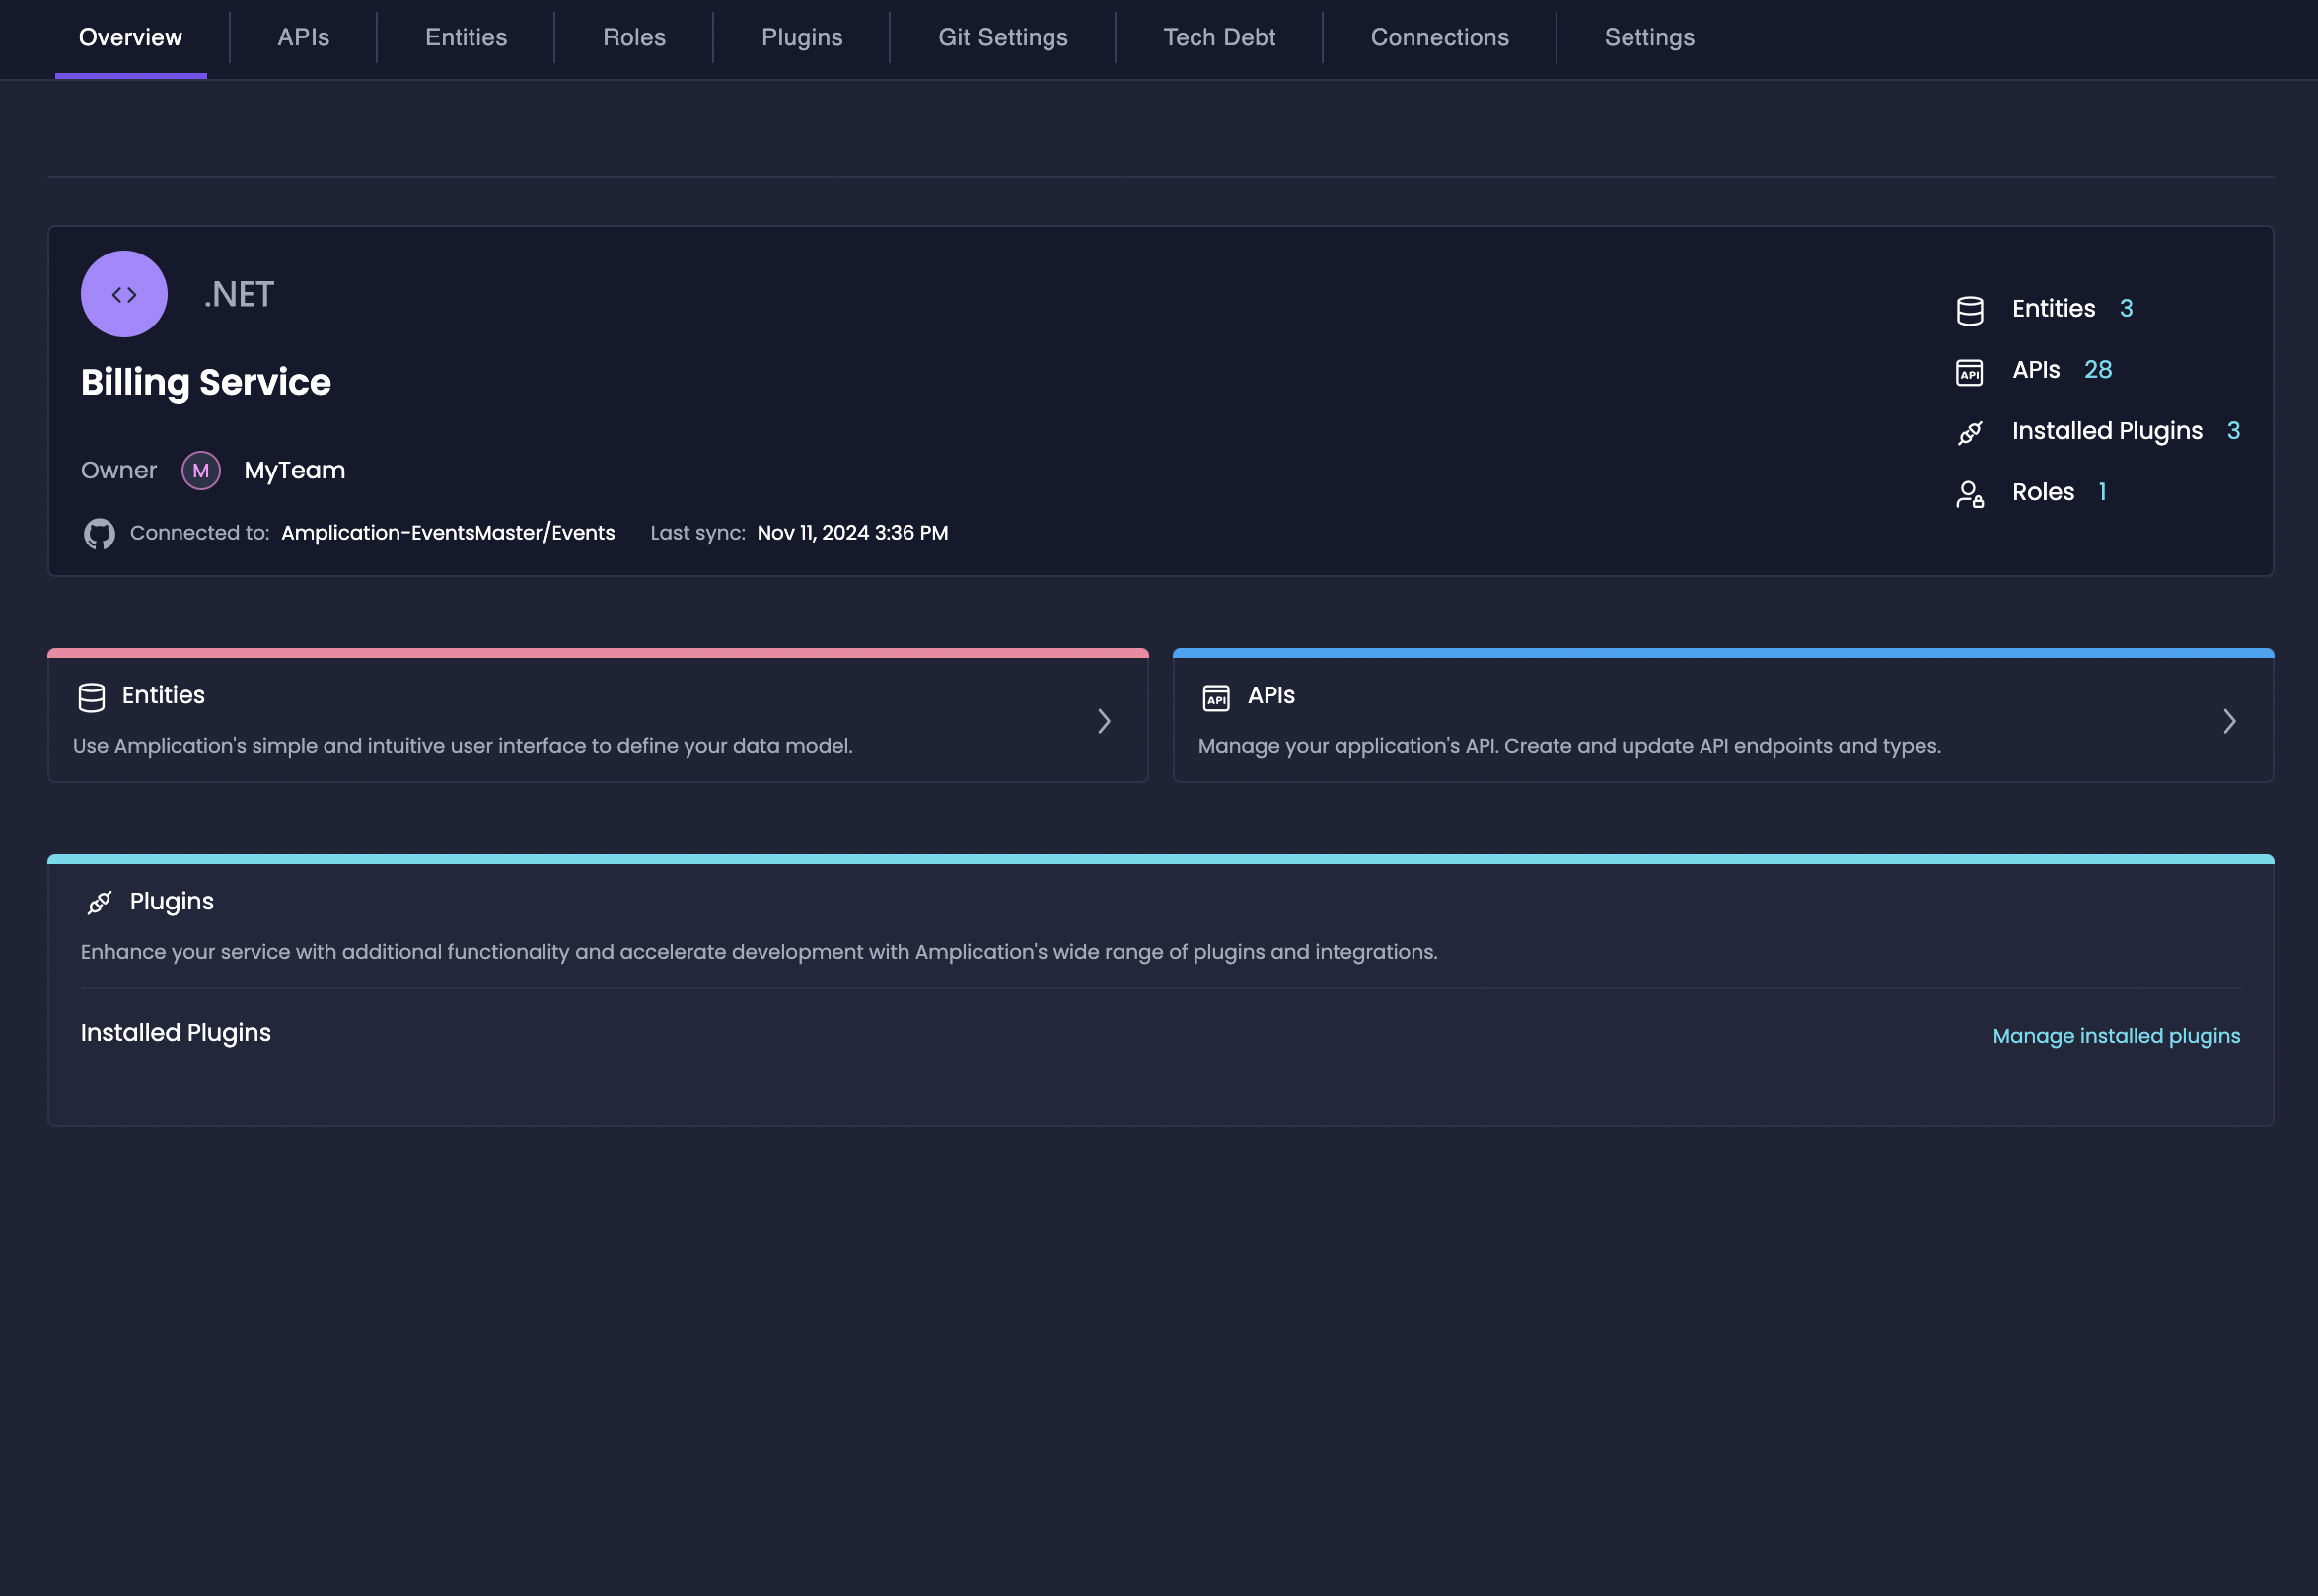Image resolution: width=2318 pixels, height=1596 pixels.
Task: Expand APIs card via chevron arrow
Action: [x=2229, y=721]
